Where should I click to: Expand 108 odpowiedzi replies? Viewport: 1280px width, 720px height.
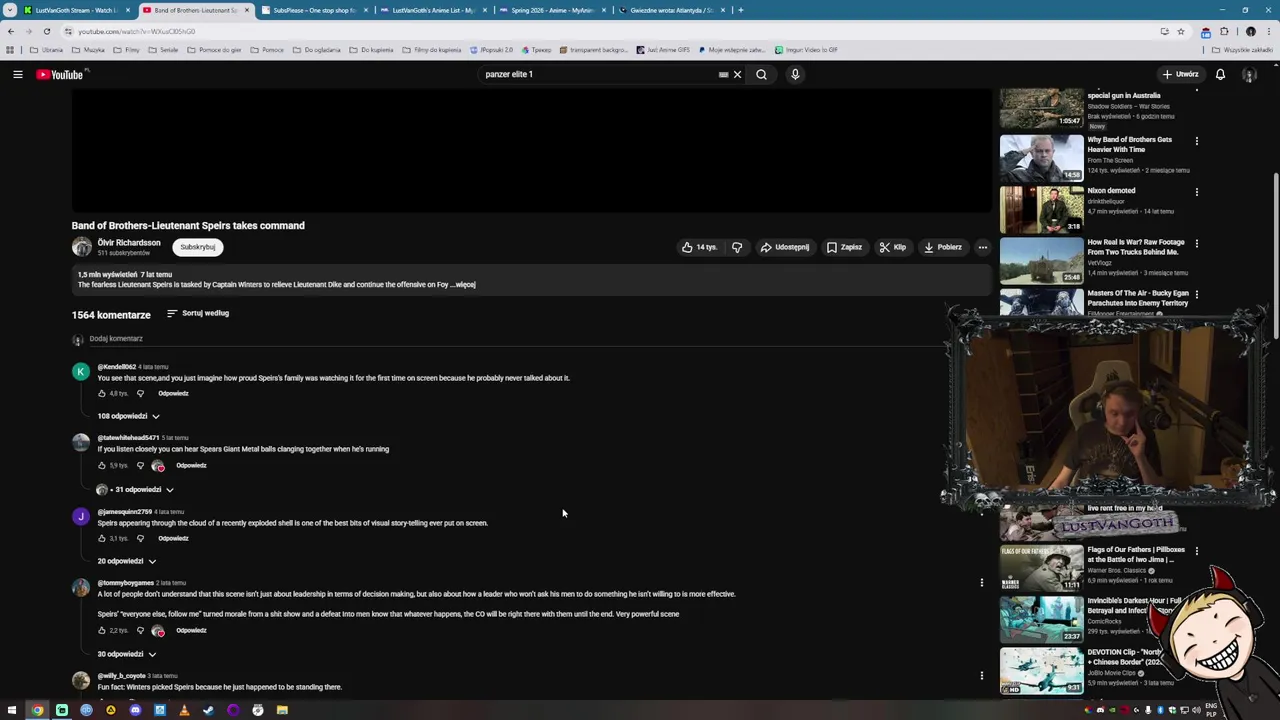tap(128, 416)
